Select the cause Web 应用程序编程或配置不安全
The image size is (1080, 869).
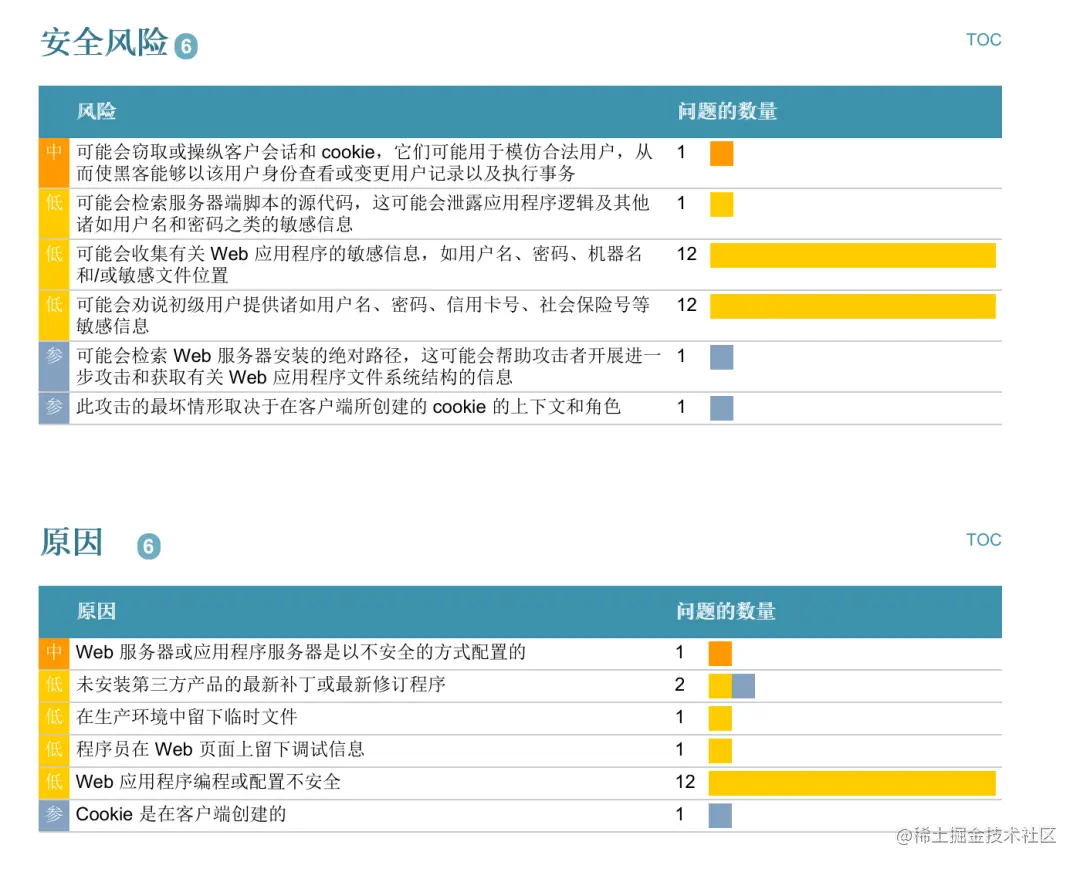click(208, 782)
